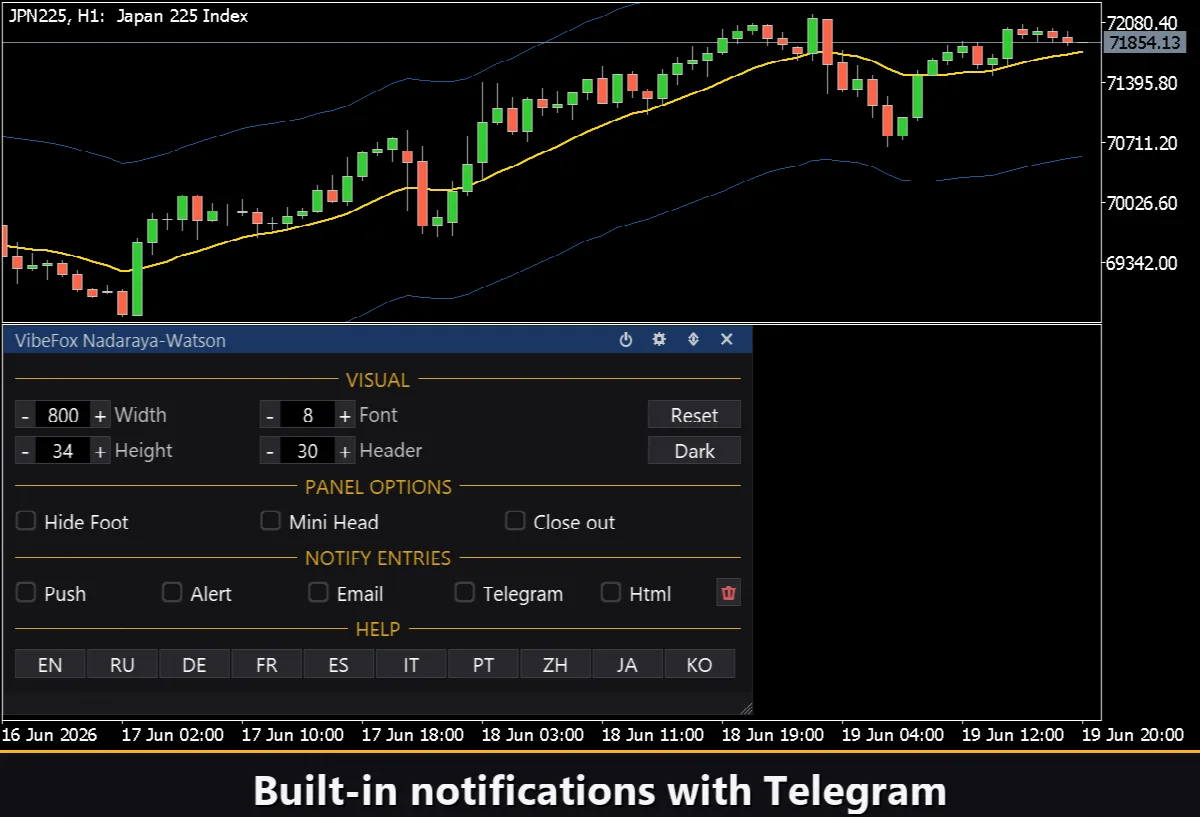Click the current price label 71854.13
Screen dimensions: 1200x817
pos(1145,42)
